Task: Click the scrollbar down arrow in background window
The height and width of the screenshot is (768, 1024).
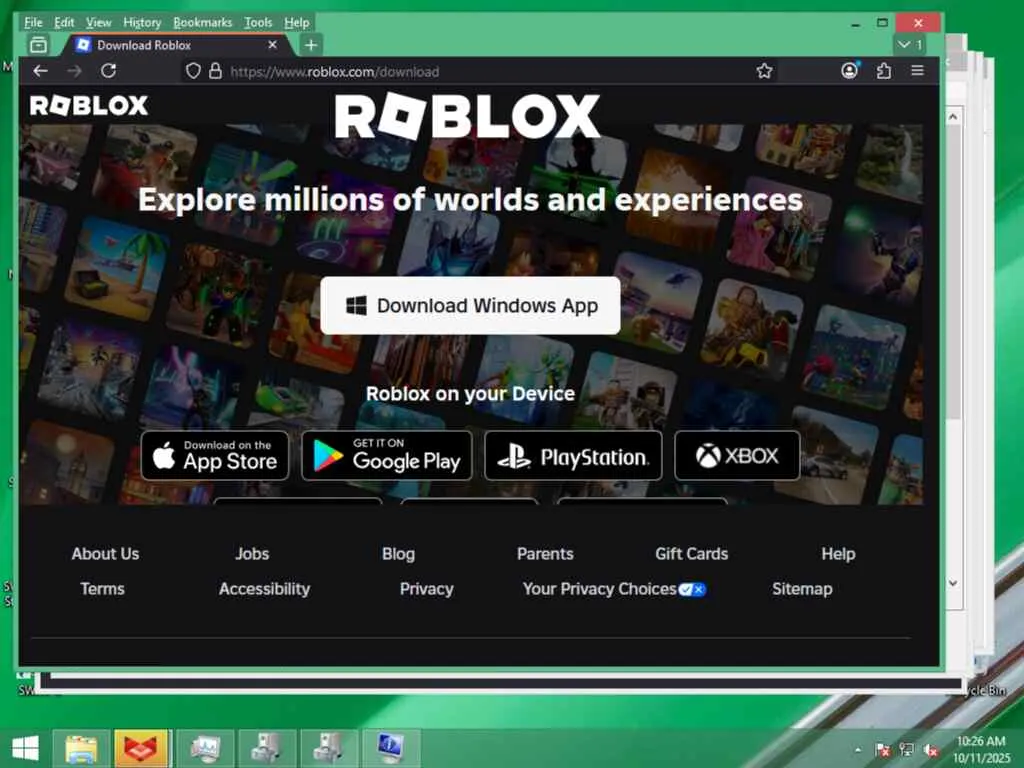Action: tap(953, 583)
